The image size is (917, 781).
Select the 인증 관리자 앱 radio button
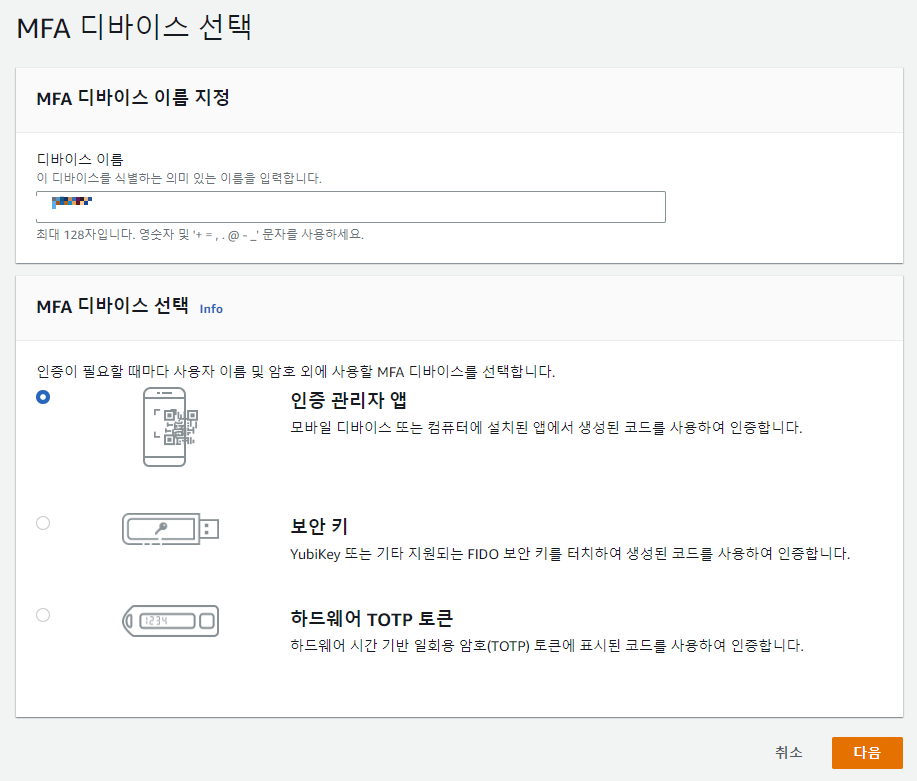43,397
